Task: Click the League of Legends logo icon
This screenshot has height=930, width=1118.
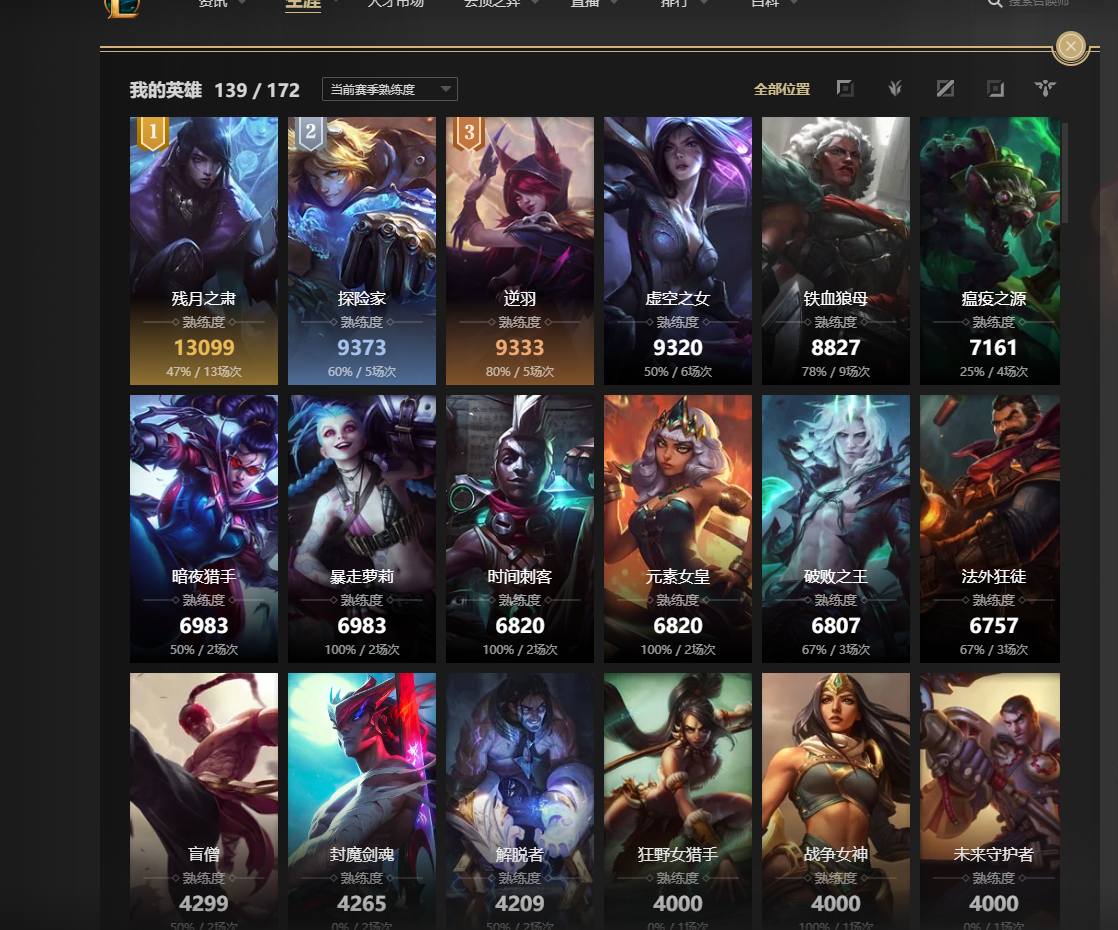Action: point(122,7)
